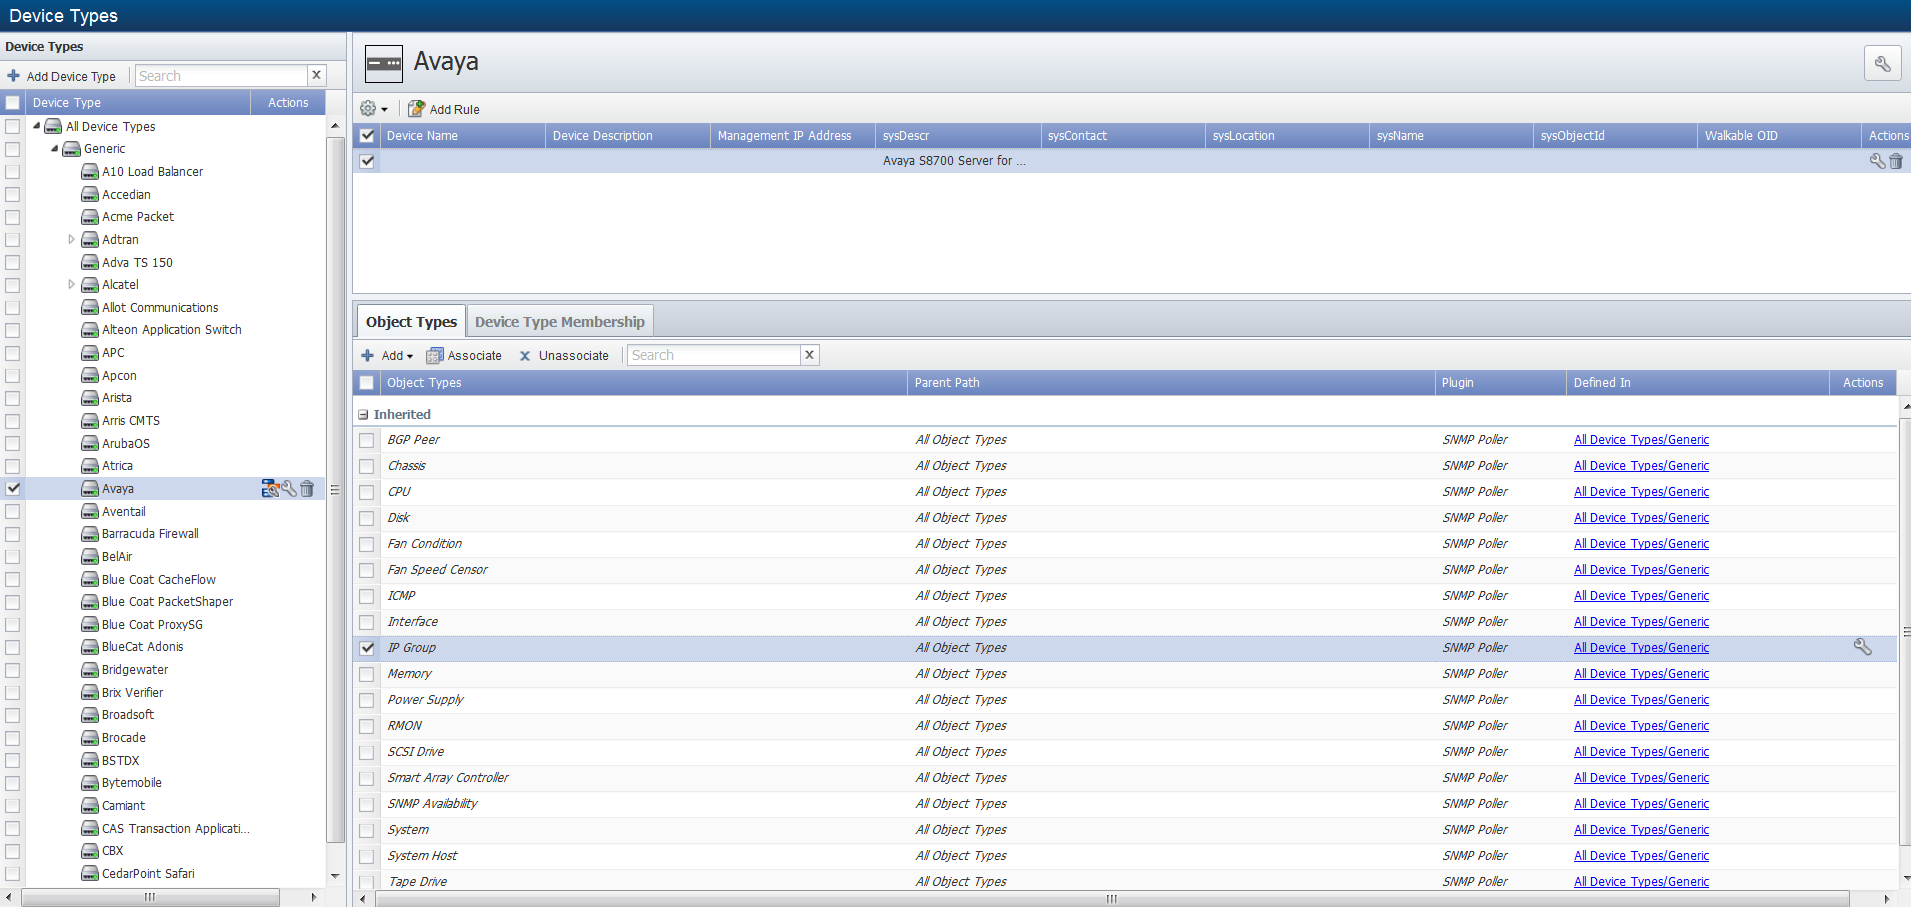Click the Blue Coat ProxySG device icon
This screenshot has width=1911, height=907.
tap(90, 625)
